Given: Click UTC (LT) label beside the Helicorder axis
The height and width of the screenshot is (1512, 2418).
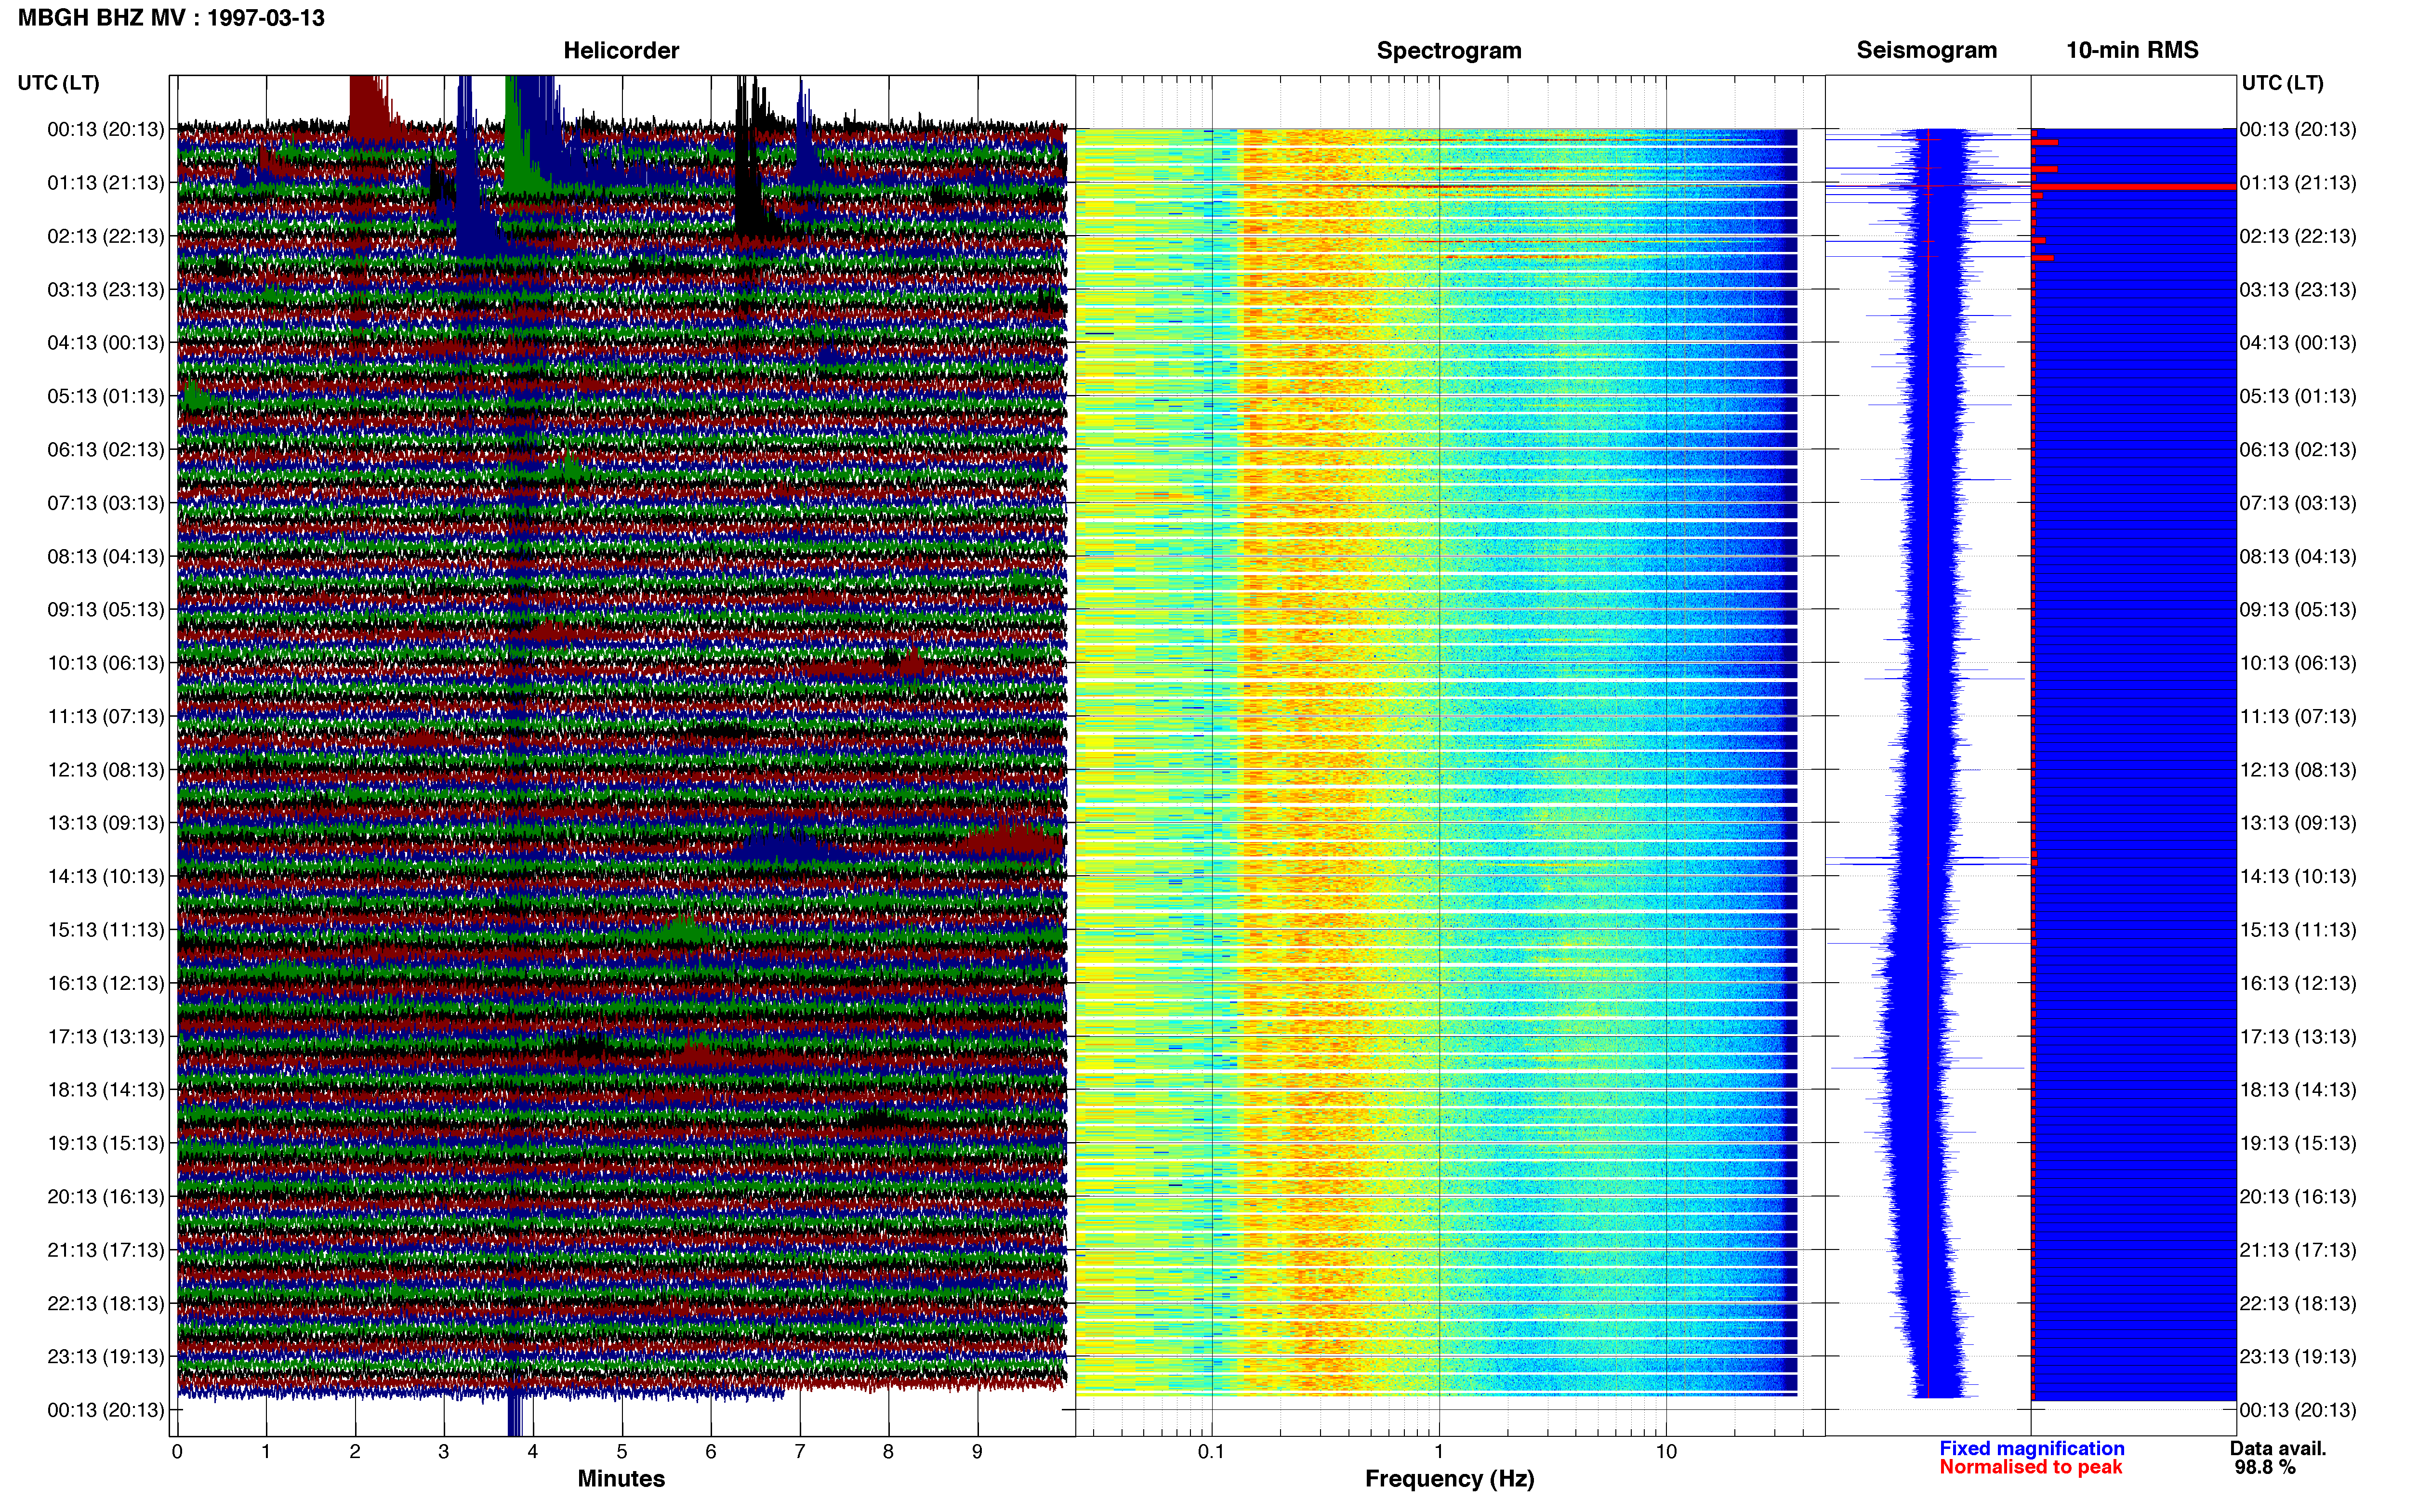Looking at the screenshot, I should coord(59,83).
